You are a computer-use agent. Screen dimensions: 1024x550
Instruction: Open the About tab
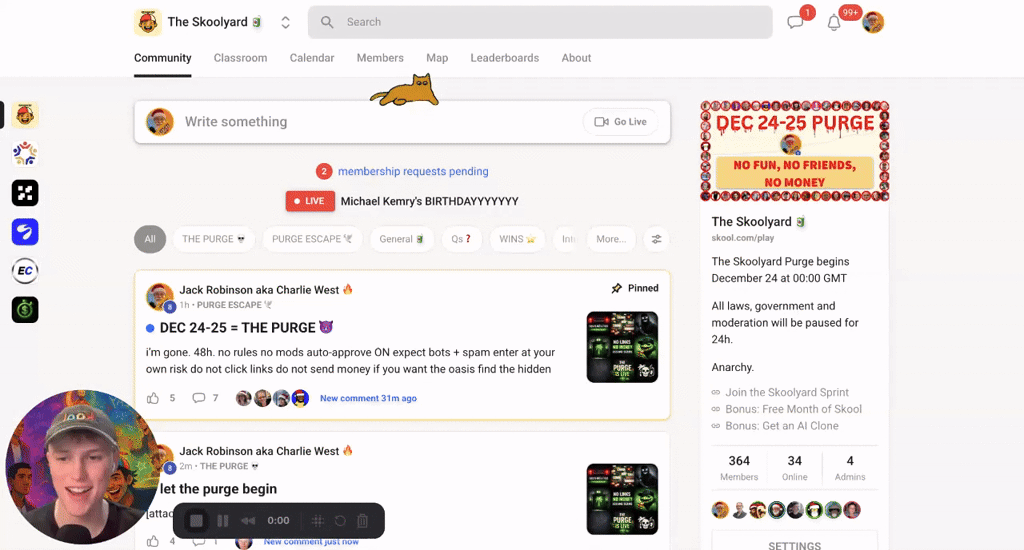click(576, 57)
